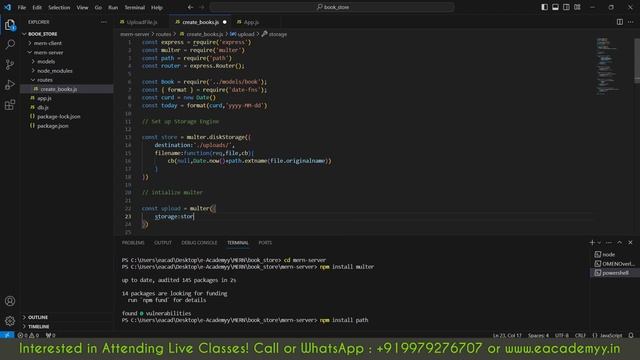Open notifications bell in status bar
The width and height of the screenshot is (640, 360).
tap(631, 335)
